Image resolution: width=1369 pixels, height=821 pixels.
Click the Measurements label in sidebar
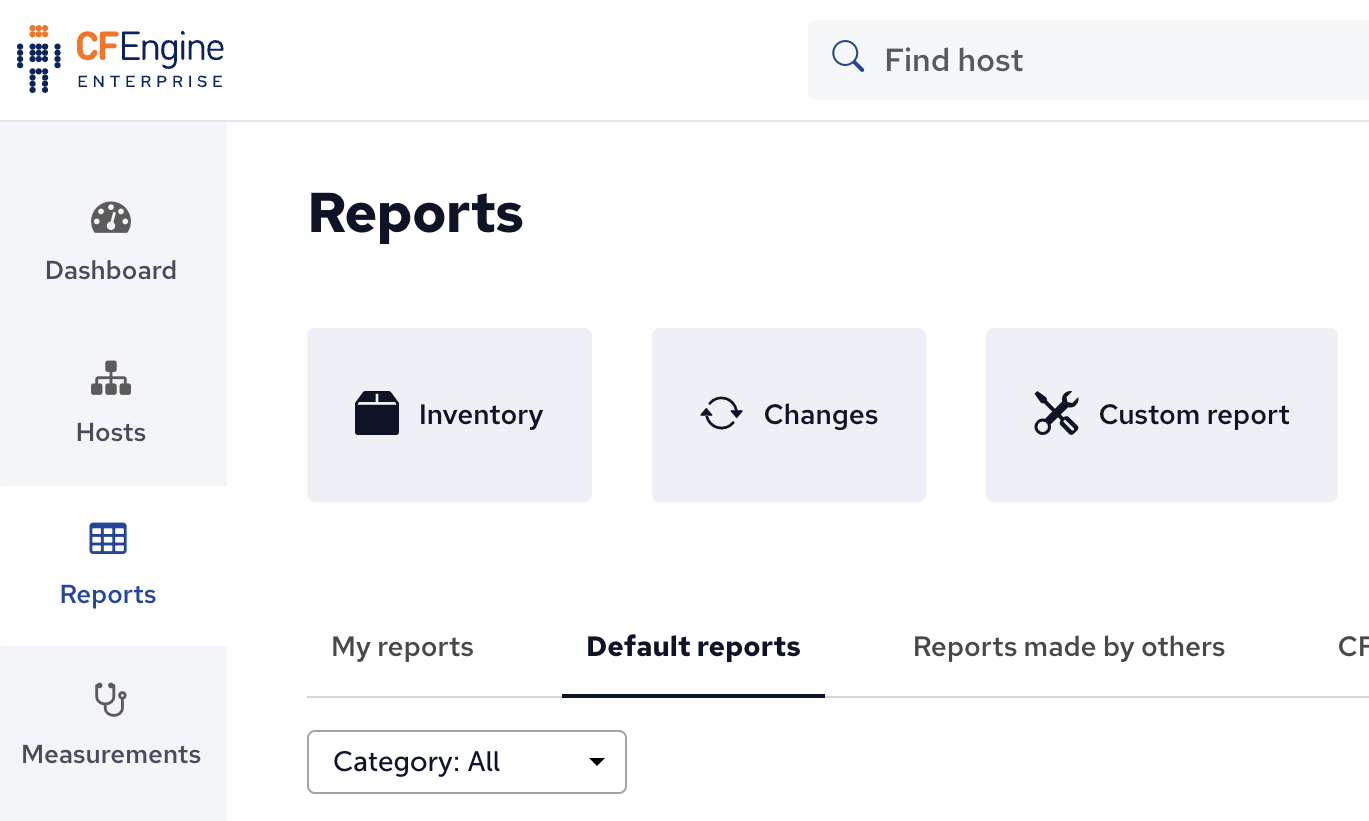[x=111, y=754]
